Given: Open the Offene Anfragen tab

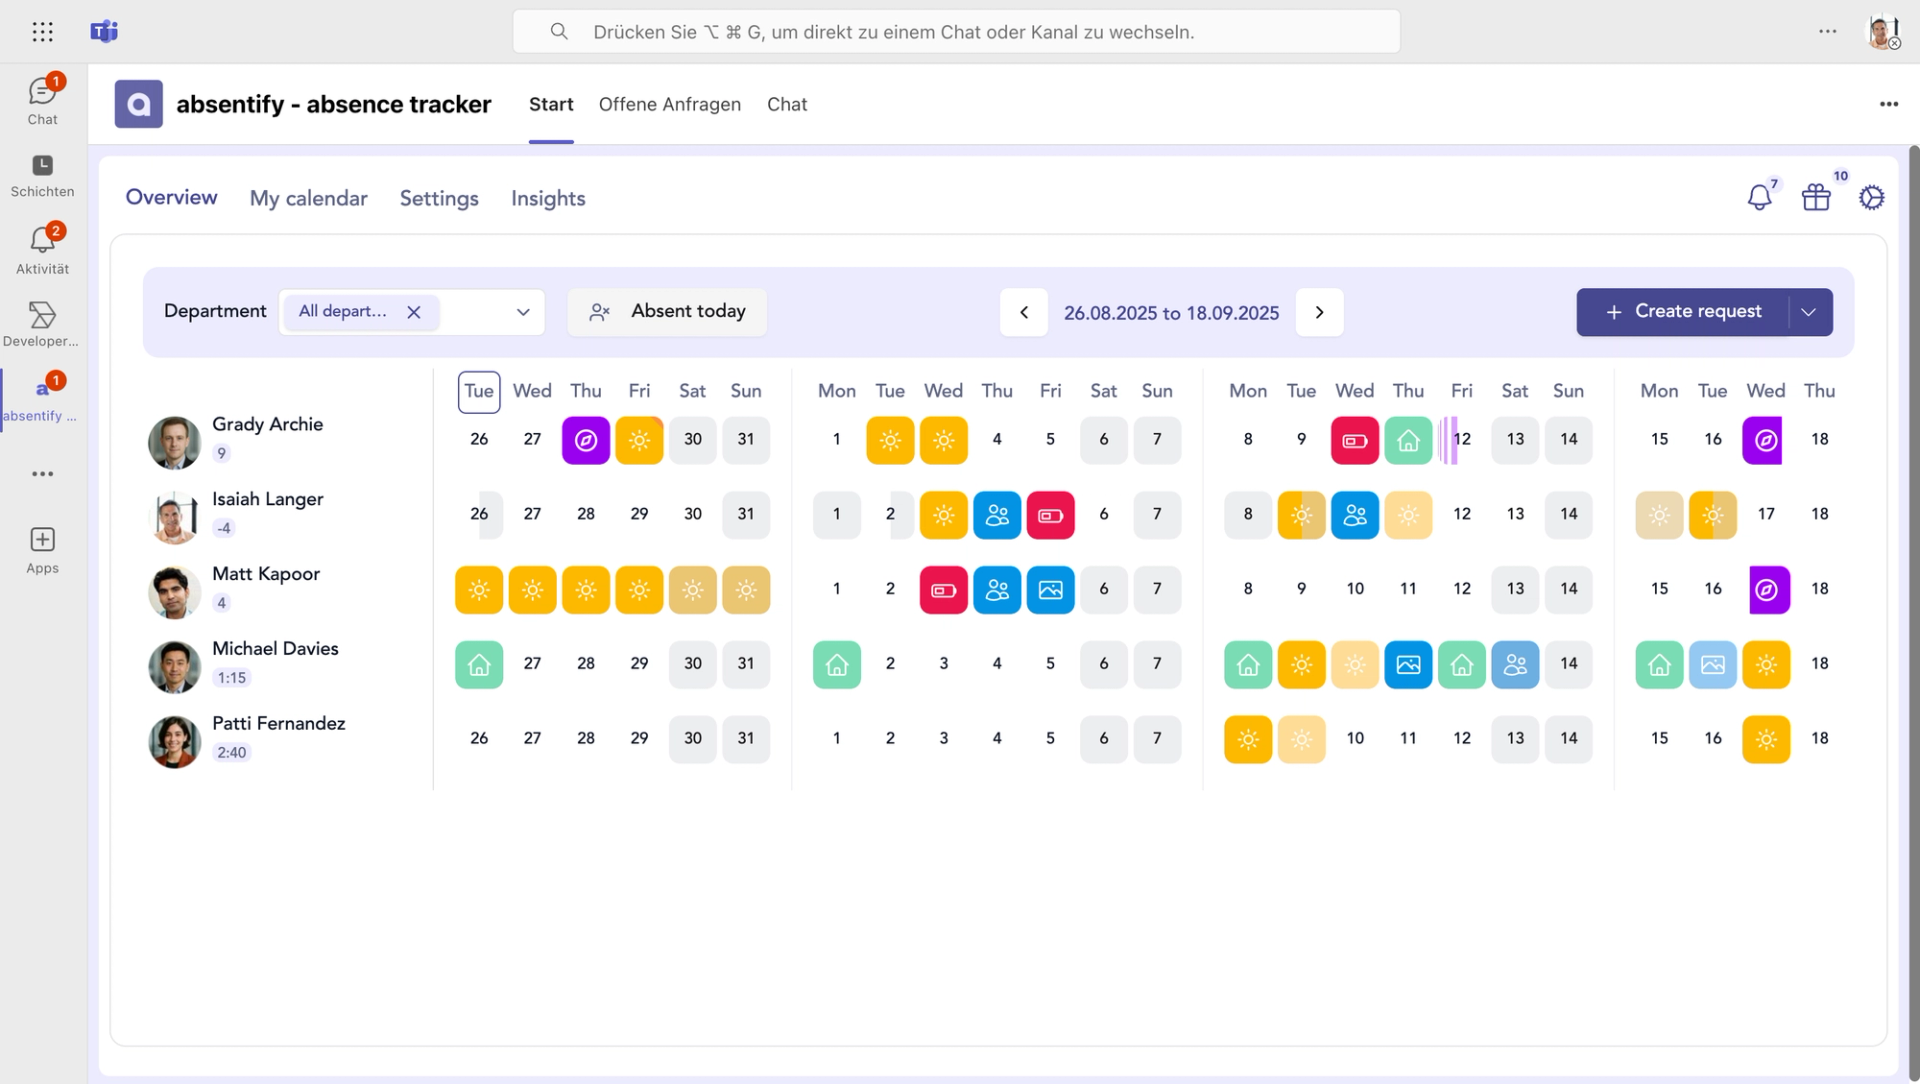Looking at the screenshot, I should [x=669, y=104].
